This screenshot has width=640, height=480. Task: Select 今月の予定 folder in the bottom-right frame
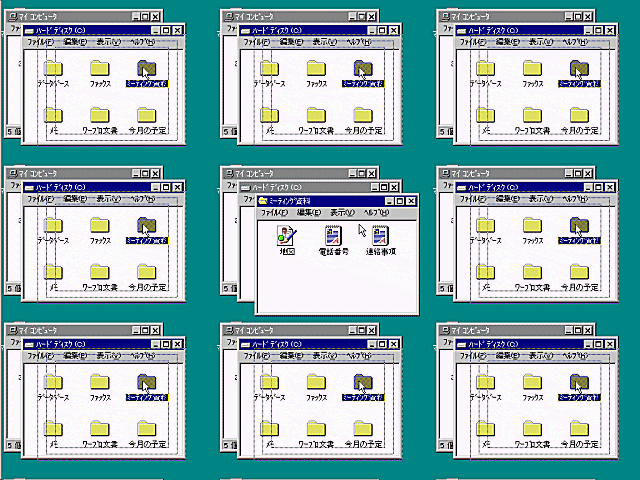579,429
